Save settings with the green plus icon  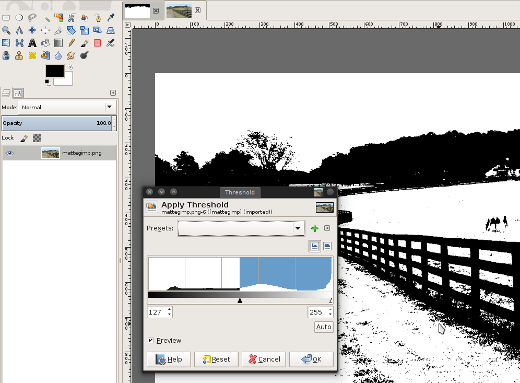(314, 228)
